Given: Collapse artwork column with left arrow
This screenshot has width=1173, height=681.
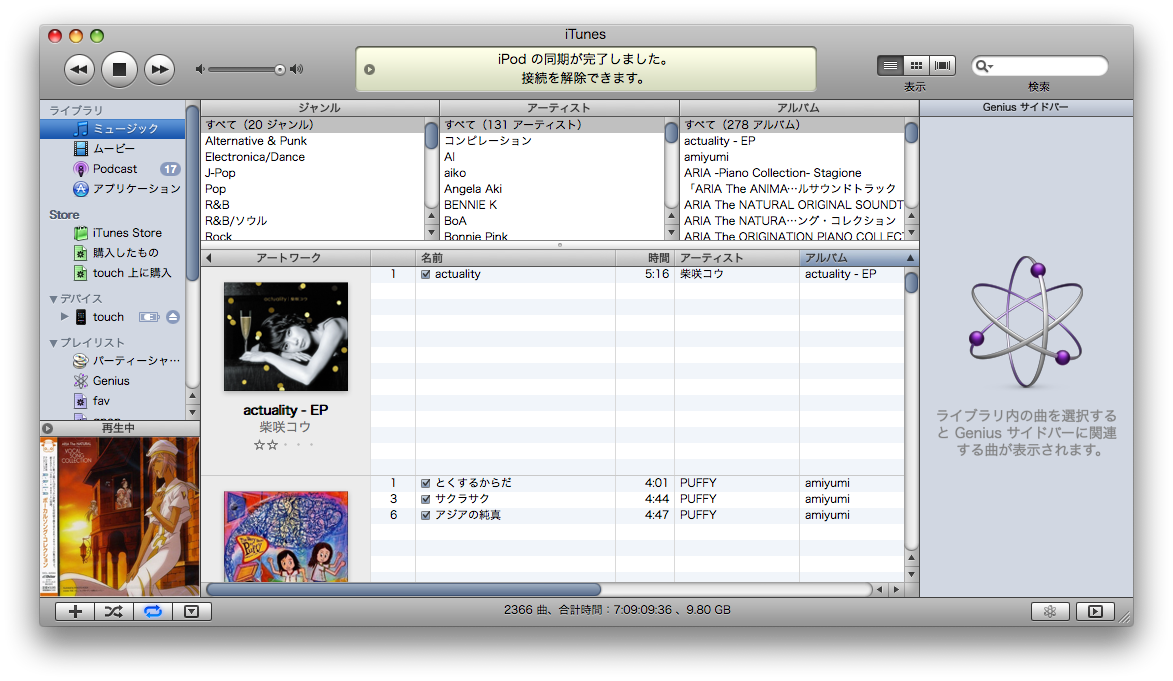Looking at the screenshot, I should [x=209, y=258].
